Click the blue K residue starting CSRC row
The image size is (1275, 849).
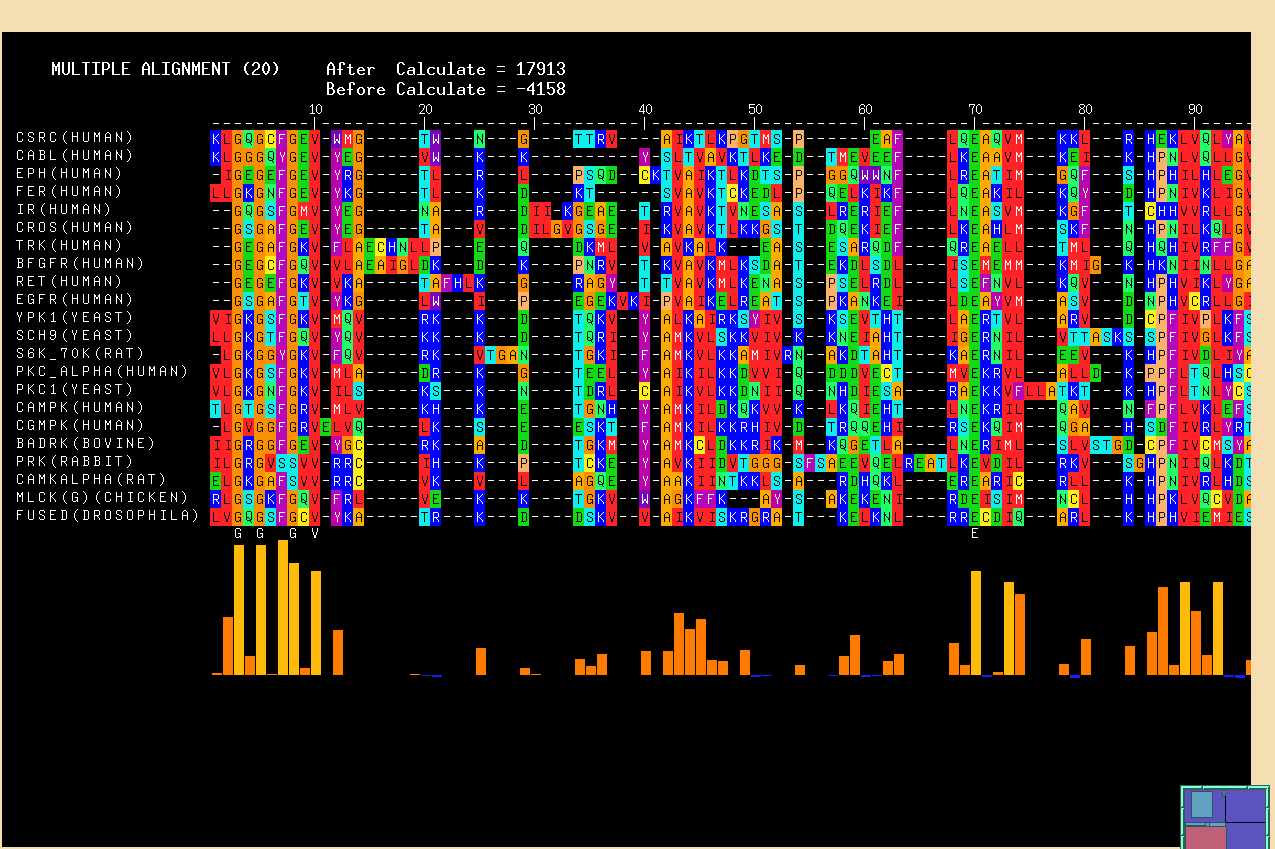click(216, 138)
